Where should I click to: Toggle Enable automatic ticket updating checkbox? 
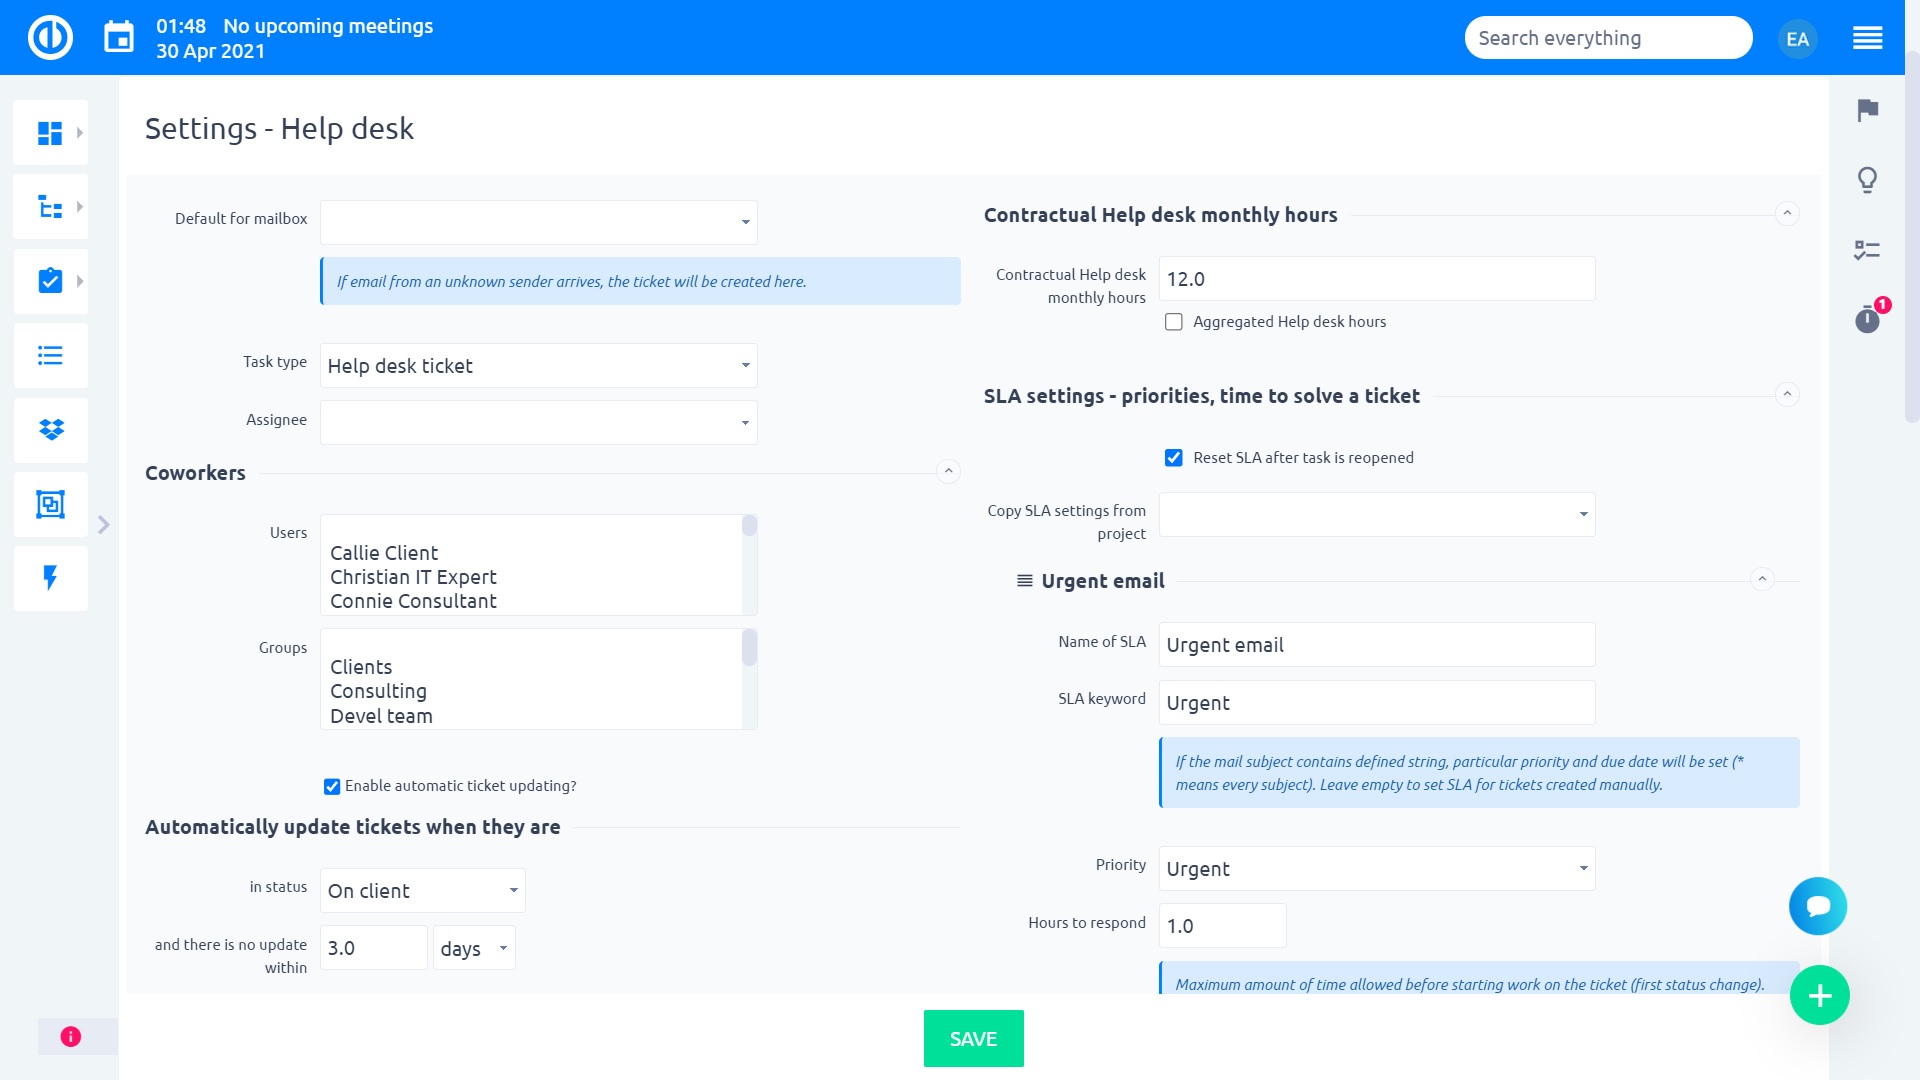click(x=334, y=786)
